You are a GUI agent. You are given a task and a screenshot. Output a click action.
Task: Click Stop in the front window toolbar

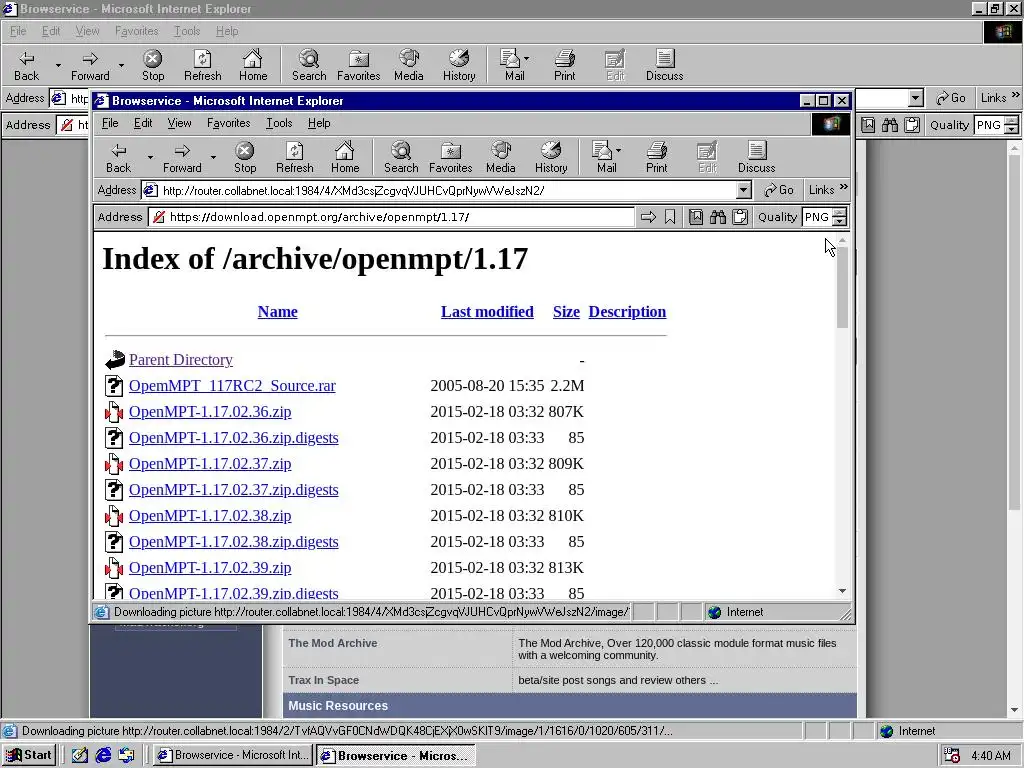[245, 158]
